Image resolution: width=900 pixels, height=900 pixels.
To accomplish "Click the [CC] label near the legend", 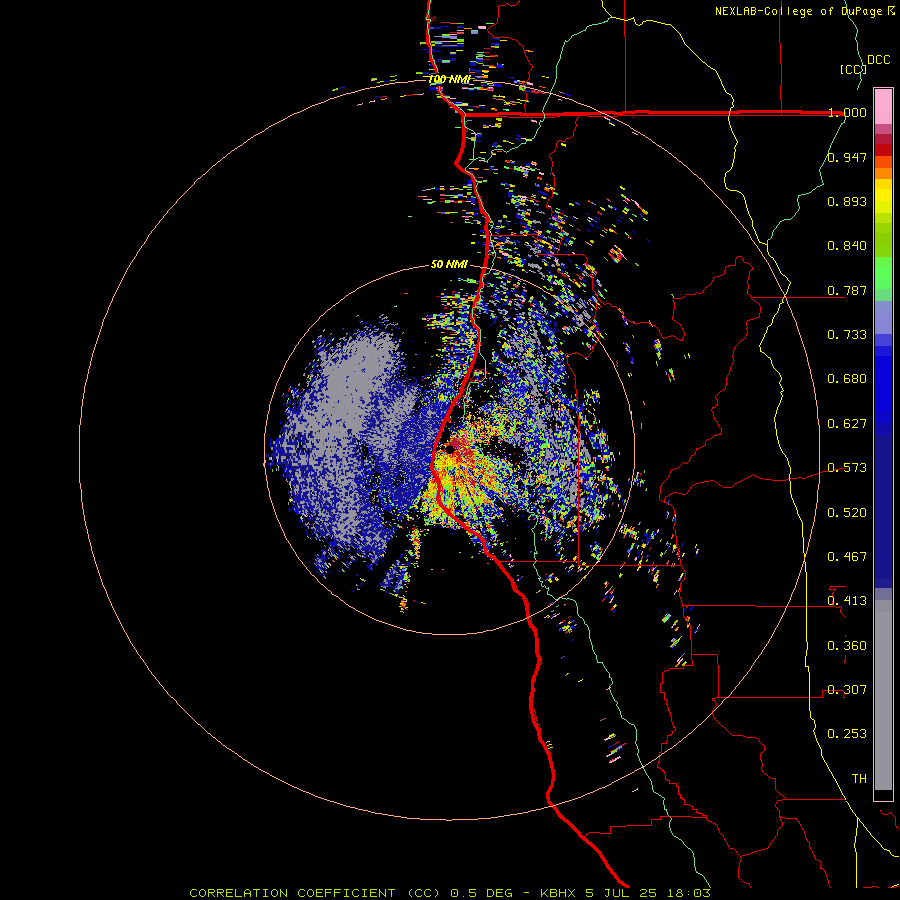I will coord(853,69).
